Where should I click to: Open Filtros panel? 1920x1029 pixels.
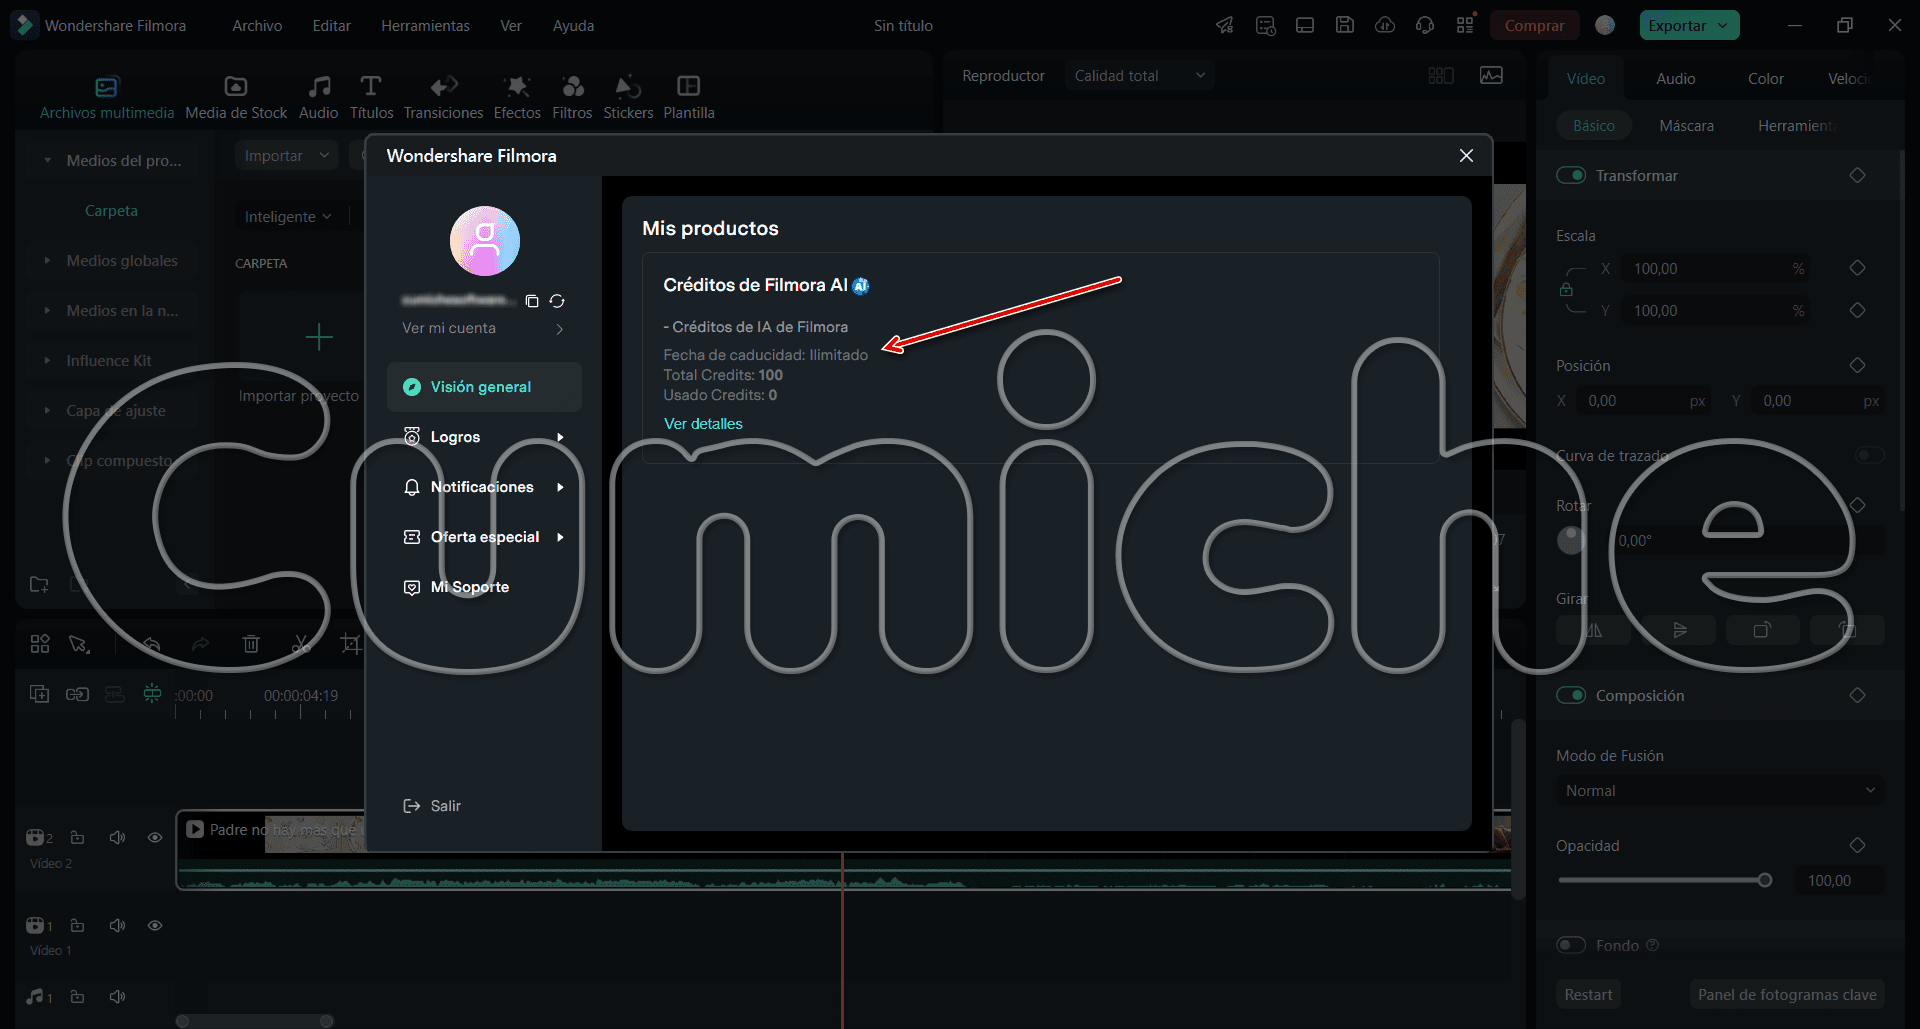pos(572,98)
